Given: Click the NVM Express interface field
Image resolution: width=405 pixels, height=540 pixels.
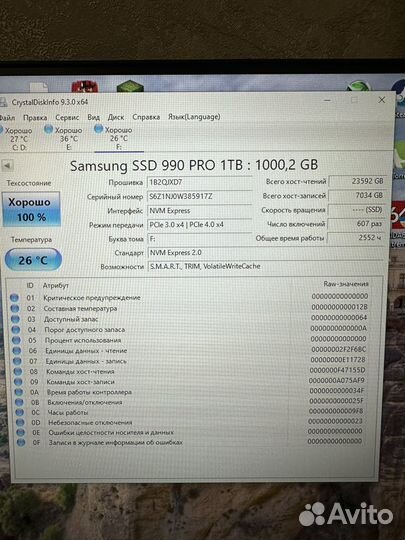Looking at the screenshot, I should [200, 210].
